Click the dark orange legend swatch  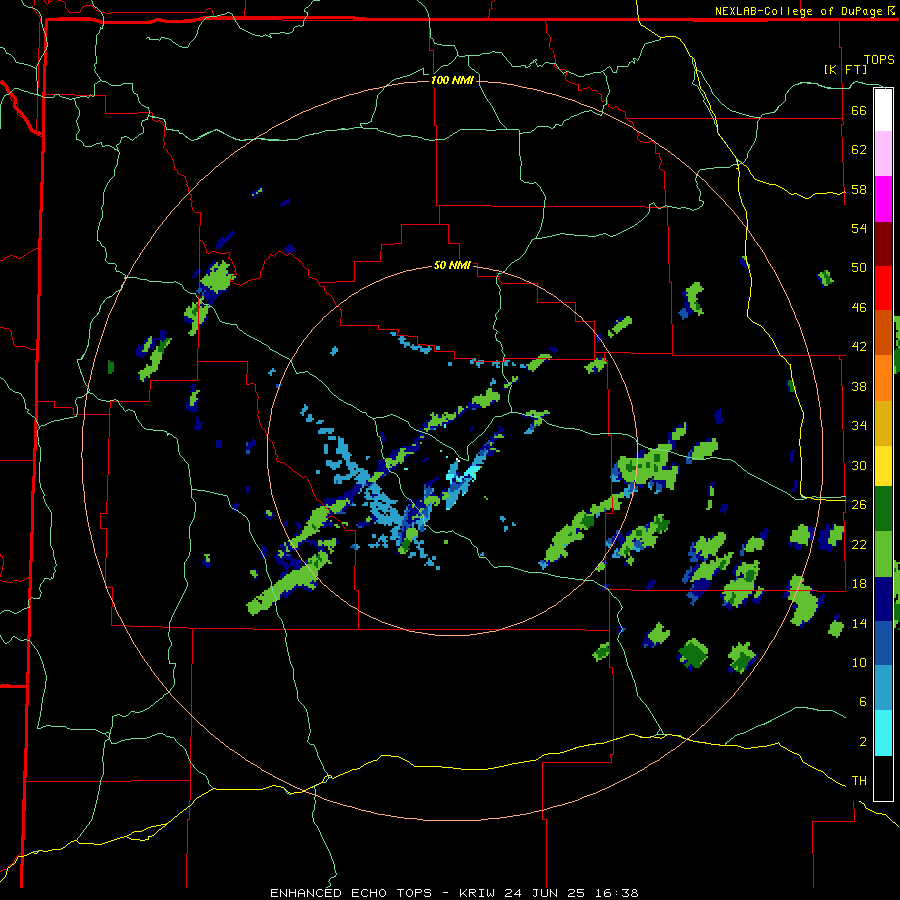coord(883,333)
